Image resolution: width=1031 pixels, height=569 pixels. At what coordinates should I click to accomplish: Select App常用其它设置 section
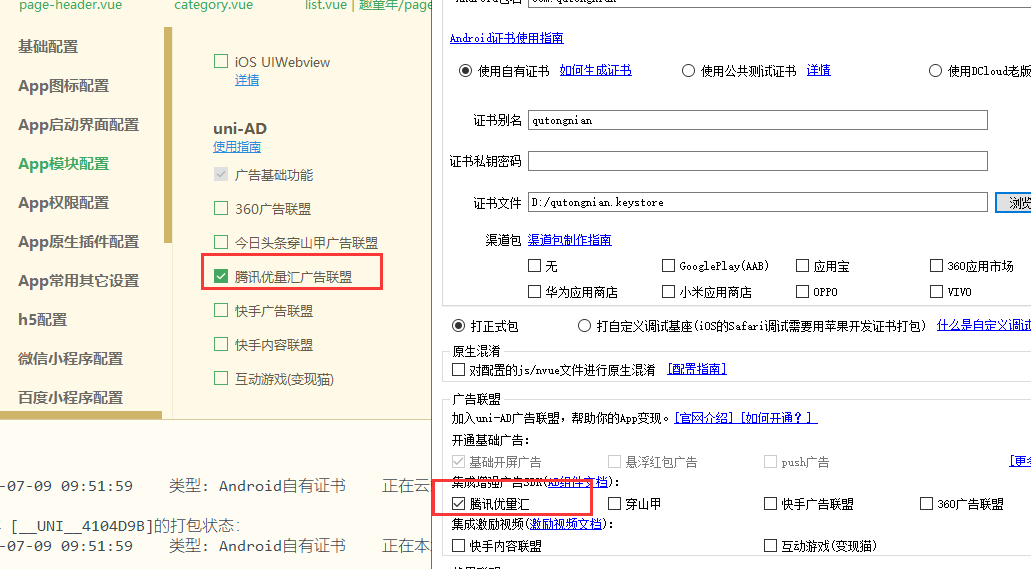78,281
